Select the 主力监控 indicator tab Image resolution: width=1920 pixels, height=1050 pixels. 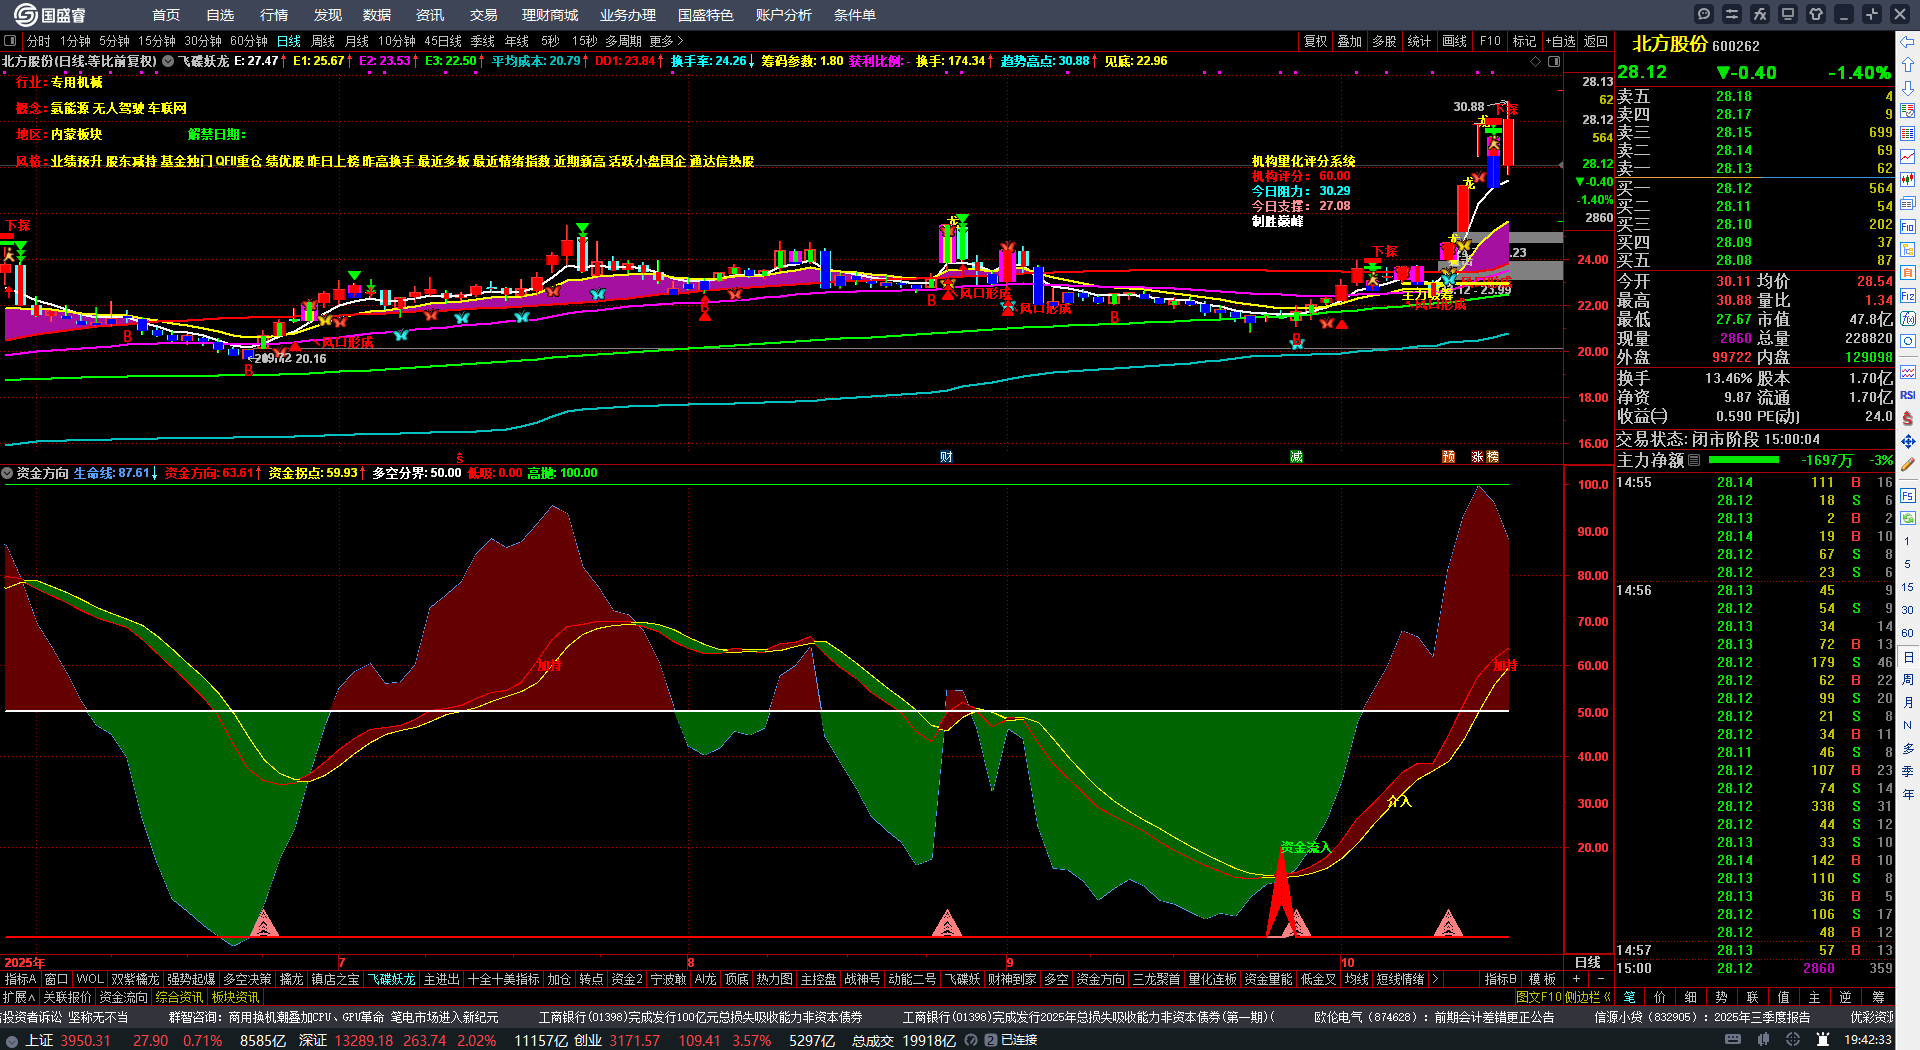[x=818, y=979]
